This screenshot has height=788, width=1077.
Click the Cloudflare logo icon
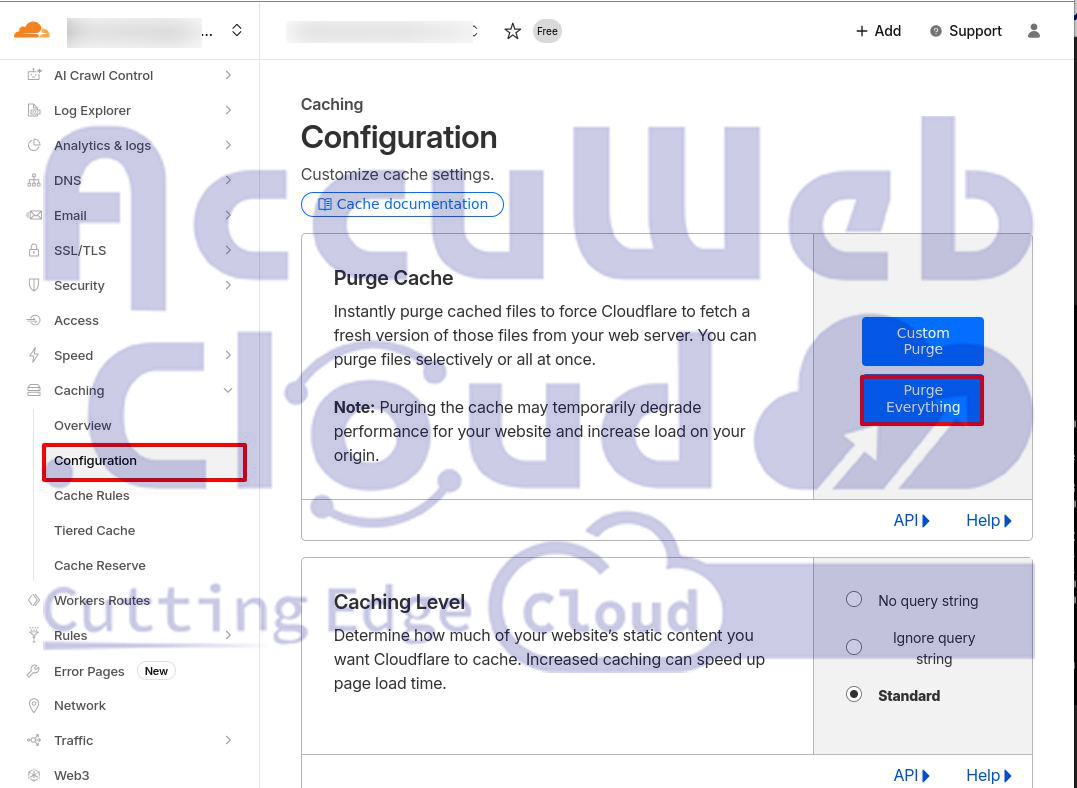[31, 30]
